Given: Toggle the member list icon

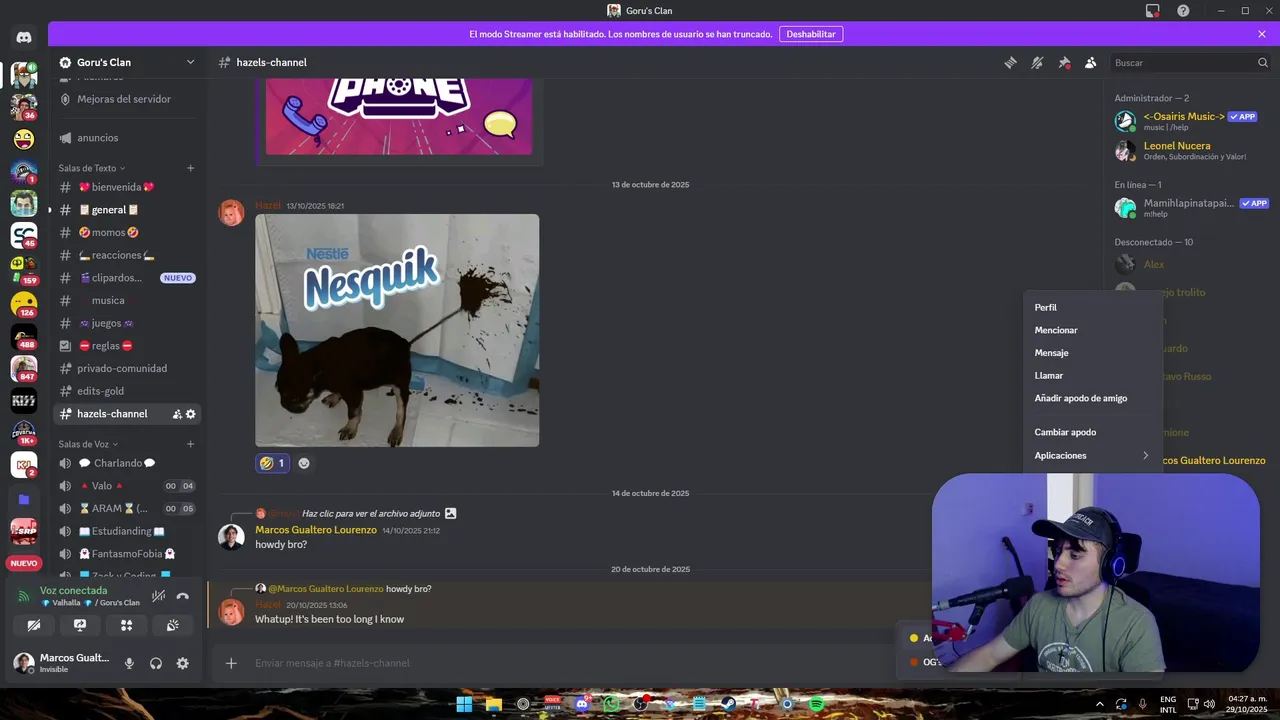Looking at the screenshot, I should [x=1090, y=62].
